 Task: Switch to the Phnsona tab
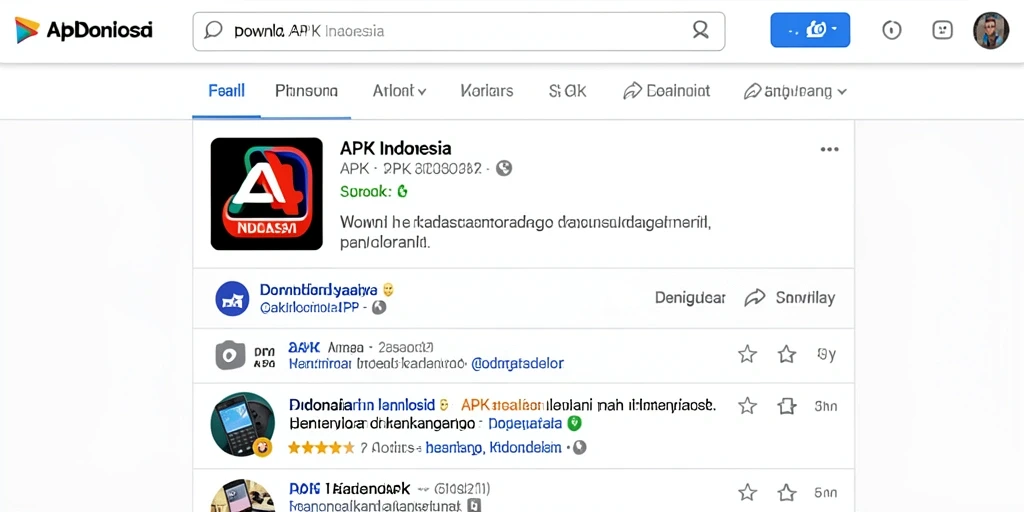click(x=306, y=91)
